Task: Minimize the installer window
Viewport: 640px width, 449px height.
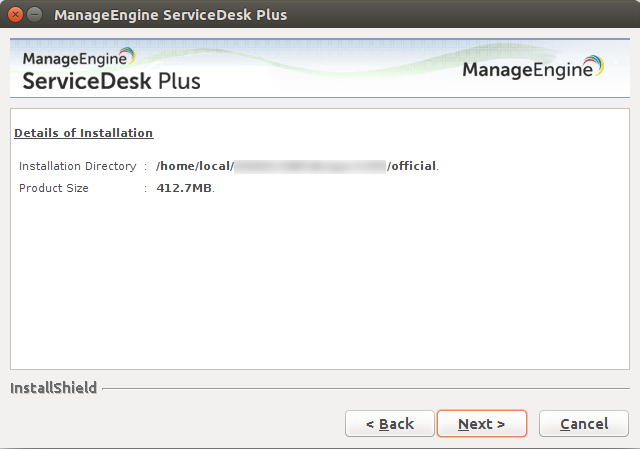Action: pos(35,16)
